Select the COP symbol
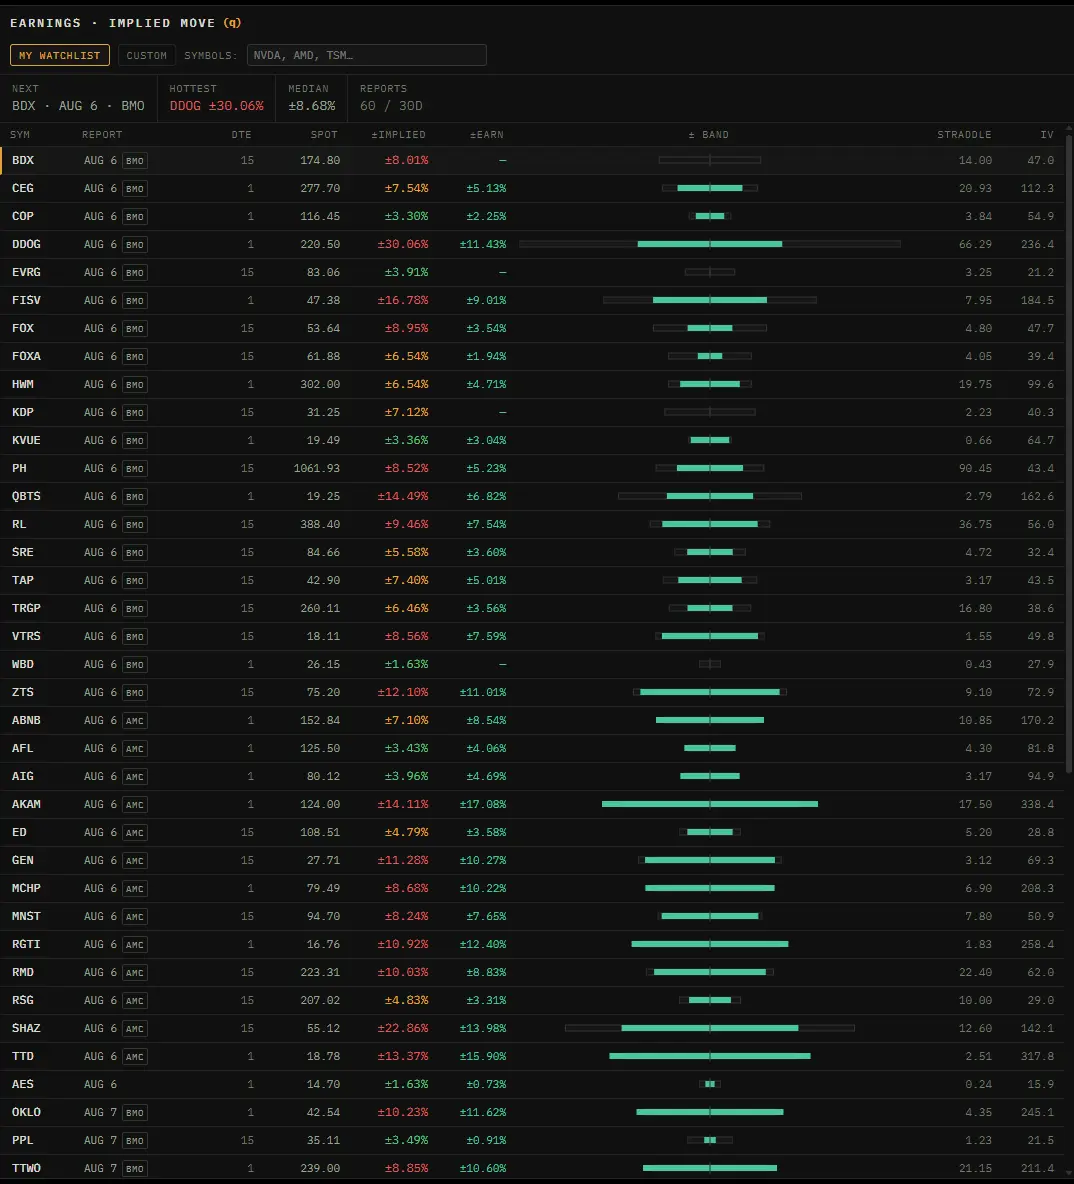This screenshot has height=1184, width=1074. pos(23,216)
